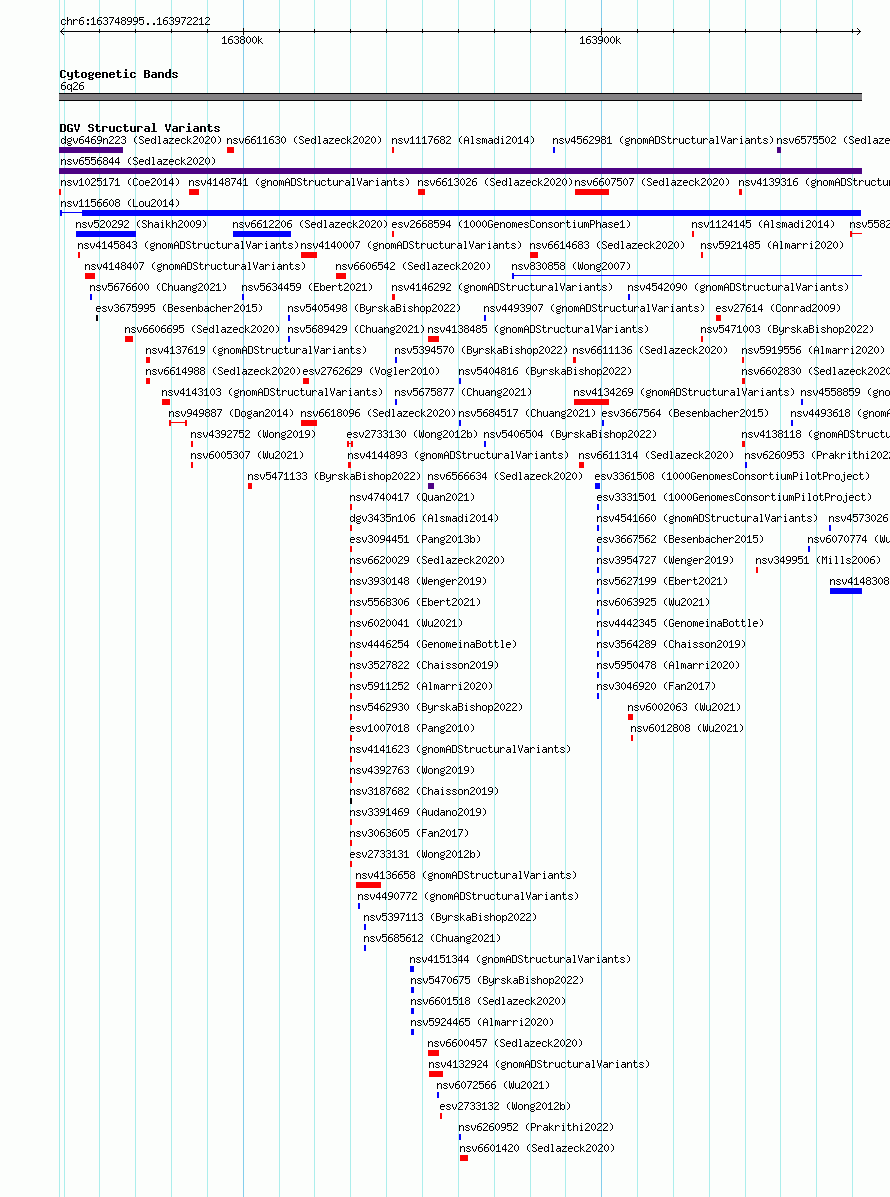Open nsv4145843 (gnomADStructuralVariants) entry
The width and height of the screenshot is (890, 1197).
coord(188,245)
